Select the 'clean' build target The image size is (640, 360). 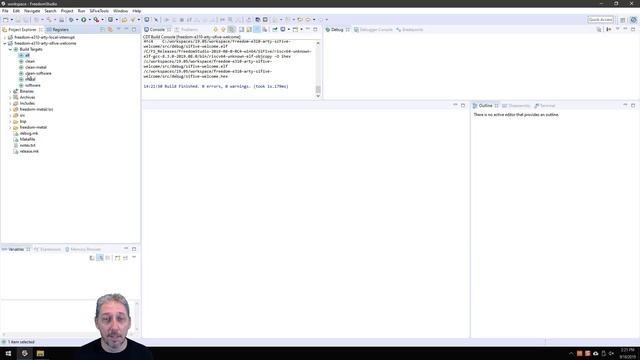click(30, 61)
